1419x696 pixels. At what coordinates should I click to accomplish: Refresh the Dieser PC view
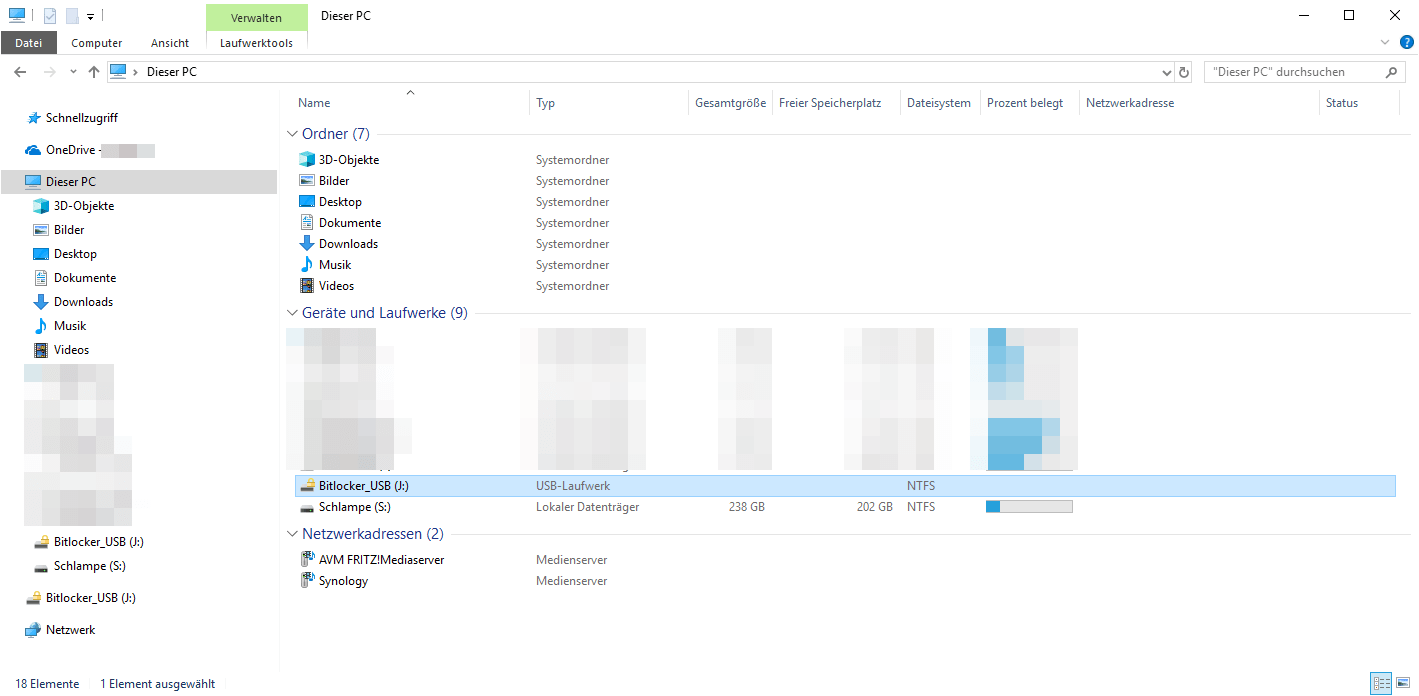tap(1185, 72)
